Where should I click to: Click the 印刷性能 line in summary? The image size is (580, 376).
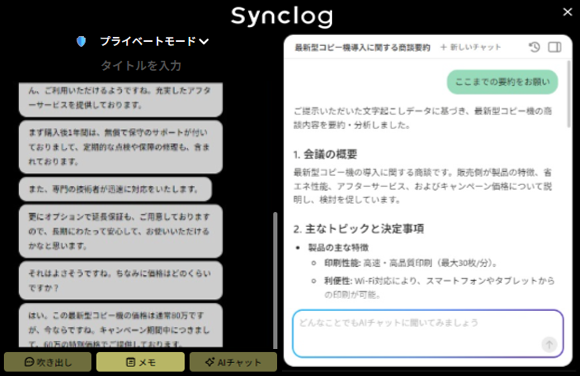[411, 263]
